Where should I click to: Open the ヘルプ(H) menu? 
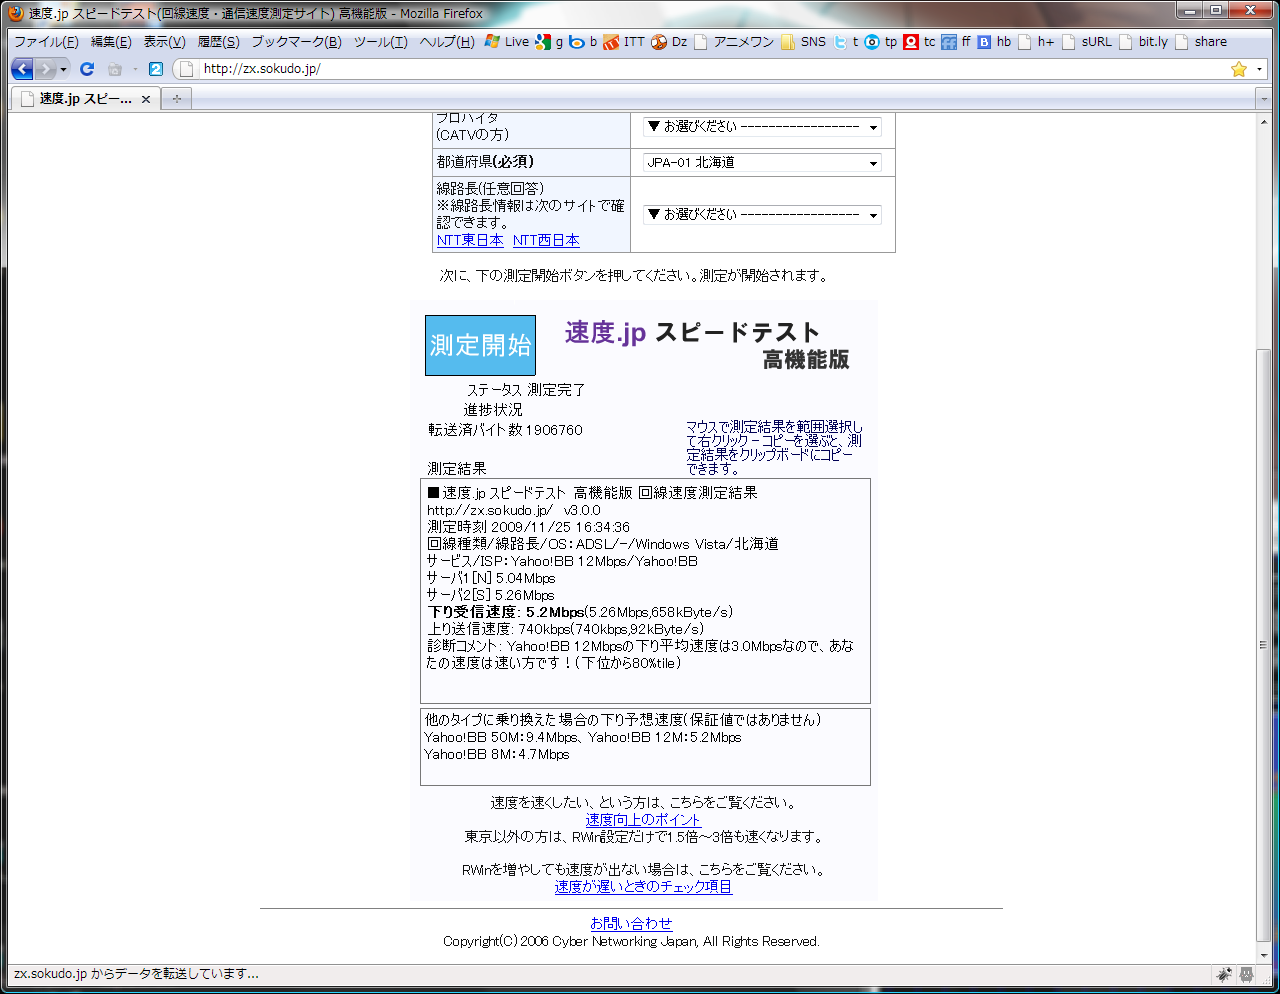pos(447,42)
